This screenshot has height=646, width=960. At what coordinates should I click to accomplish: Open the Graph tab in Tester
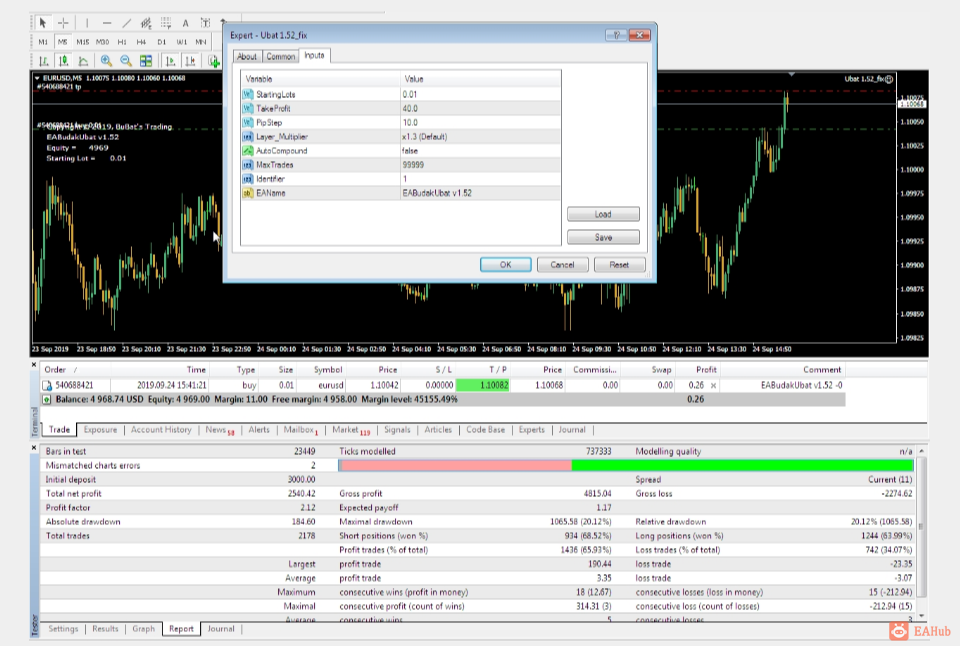click(x=144, y=629)
